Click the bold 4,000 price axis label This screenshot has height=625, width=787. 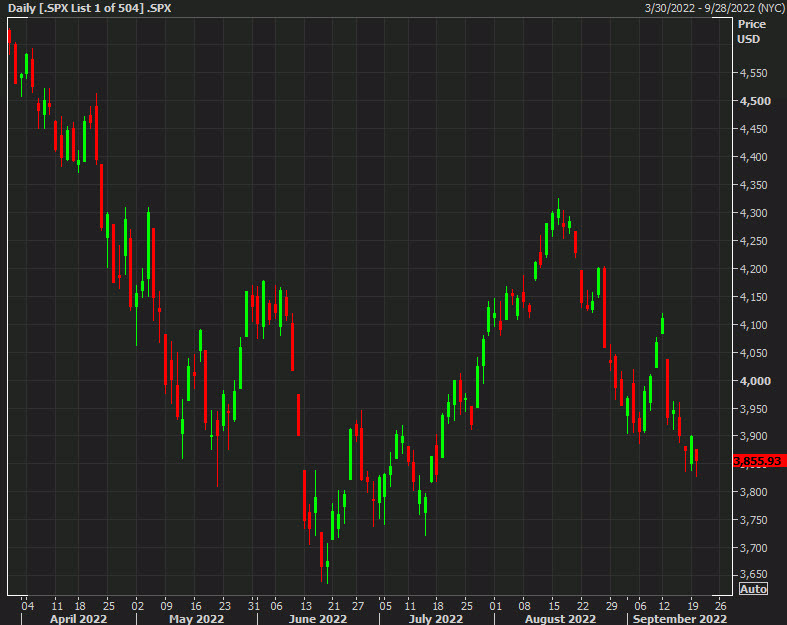(755, 381)
